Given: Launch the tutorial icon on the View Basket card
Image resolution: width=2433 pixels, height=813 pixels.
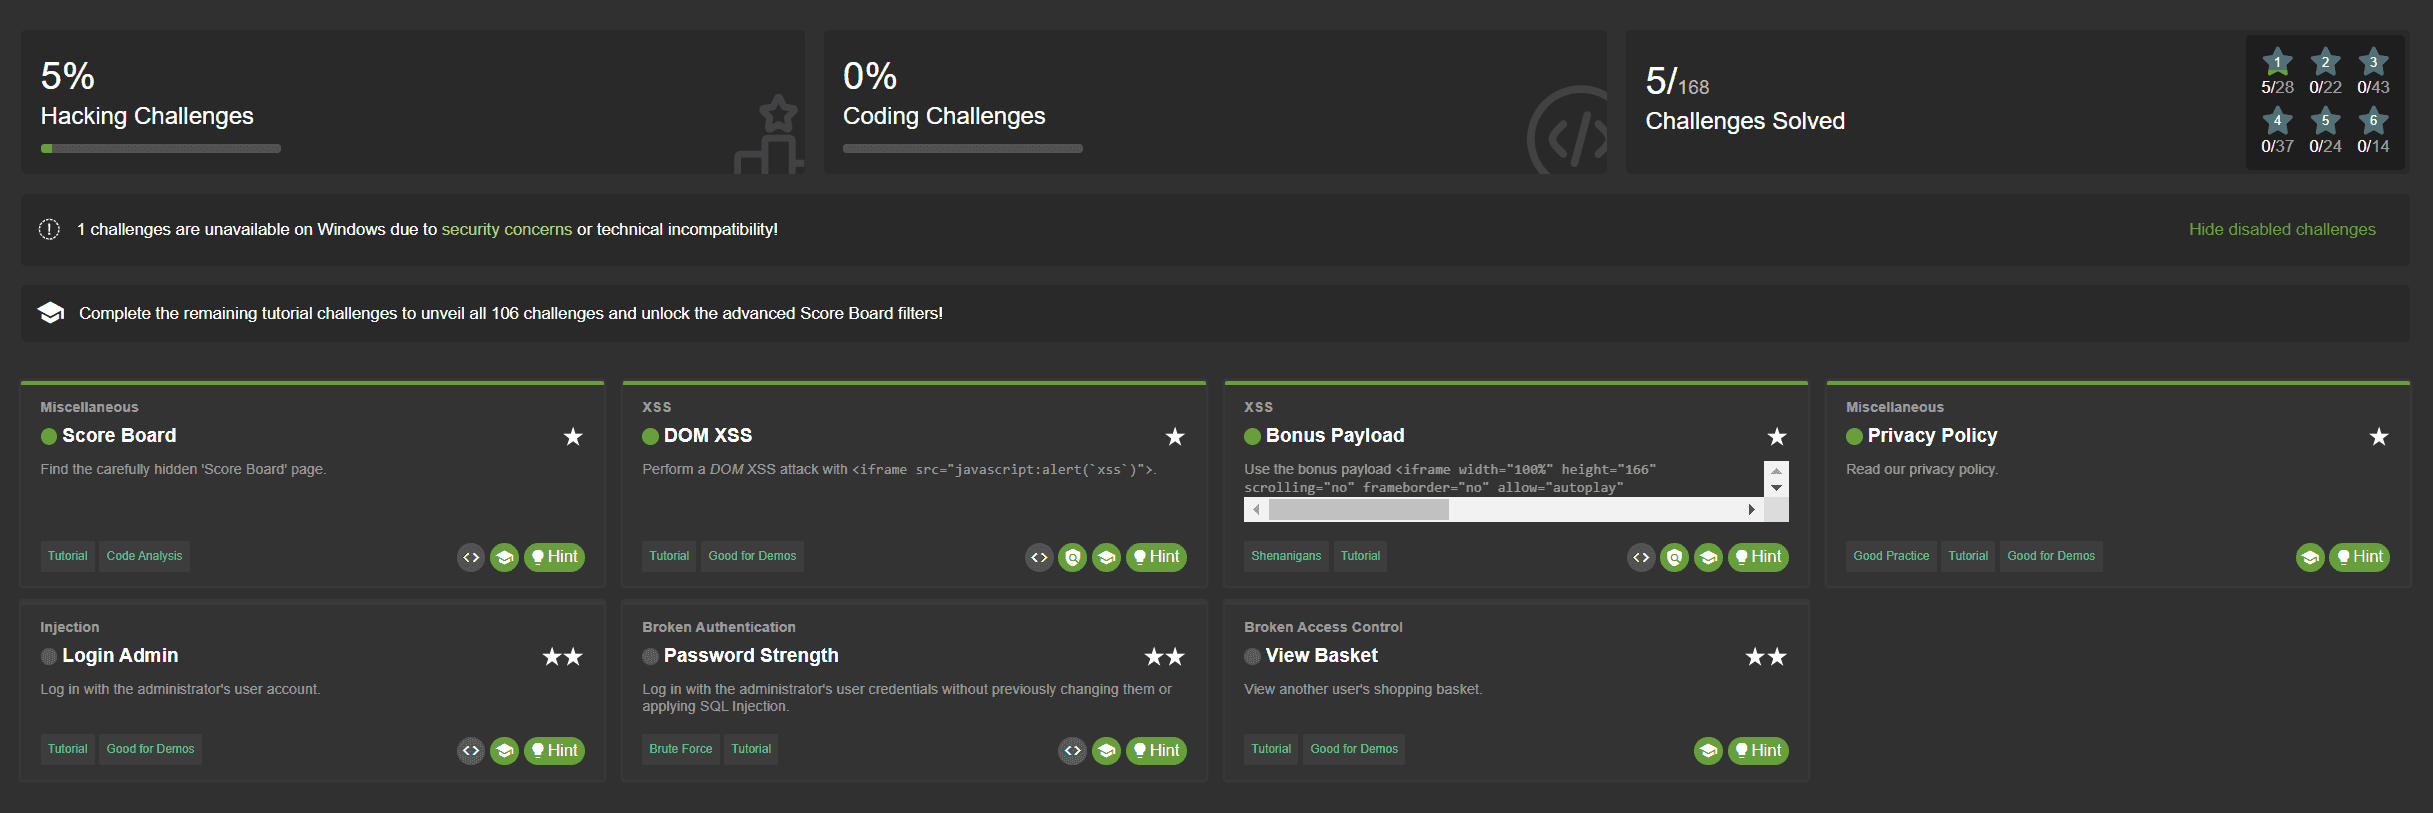Looking at the screenshot, I should pos(1708,750).
